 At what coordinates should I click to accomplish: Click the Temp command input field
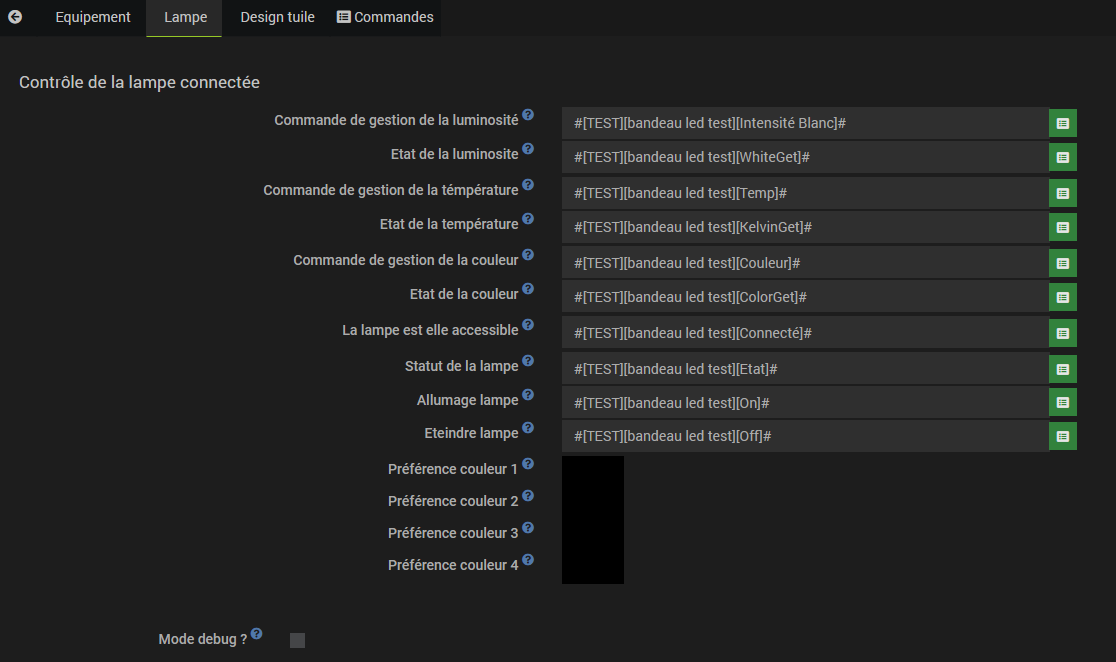tap(805, 193)
